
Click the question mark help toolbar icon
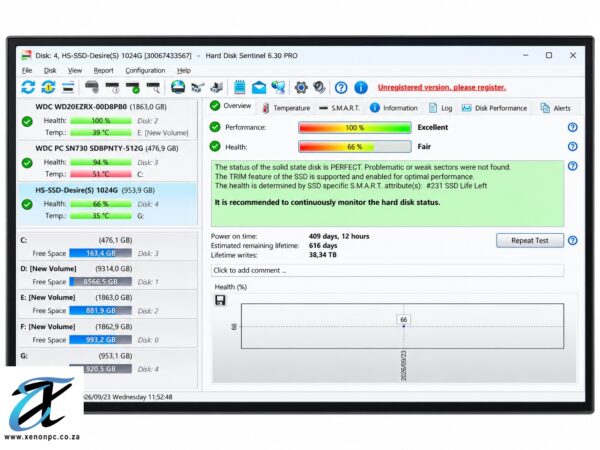341,88
